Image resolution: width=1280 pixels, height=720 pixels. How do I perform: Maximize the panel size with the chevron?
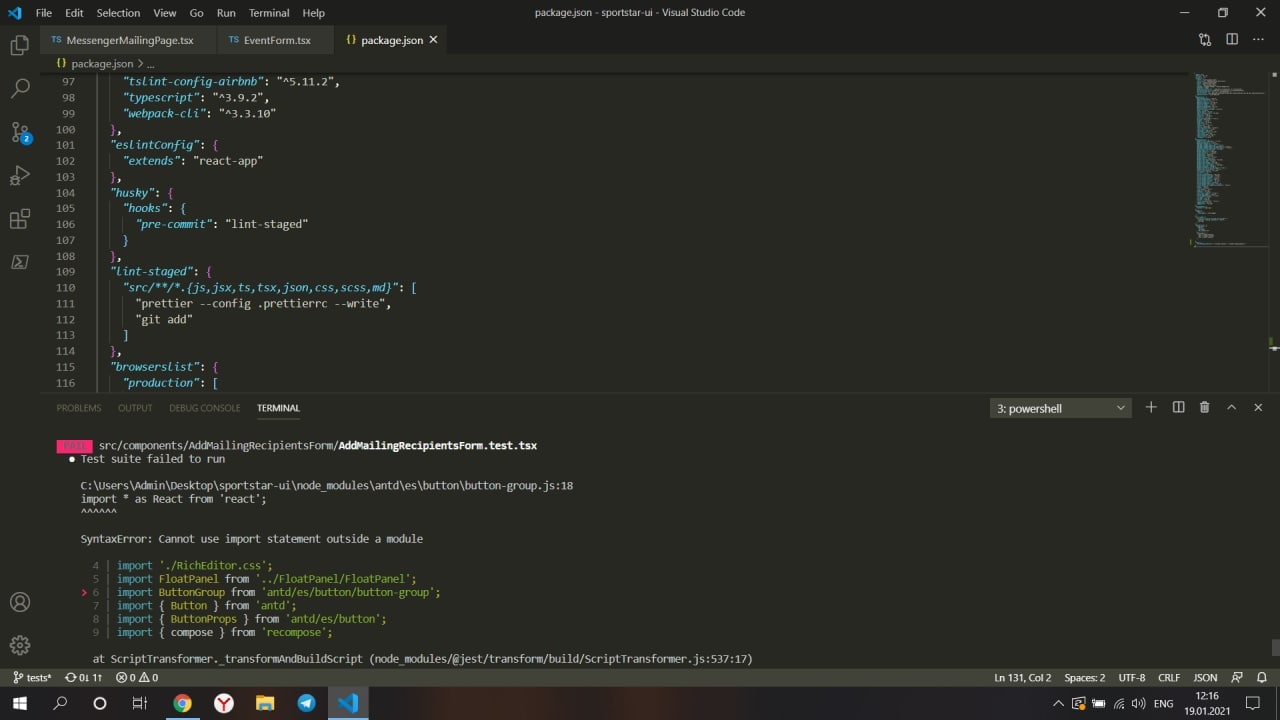pos(1231,407)
